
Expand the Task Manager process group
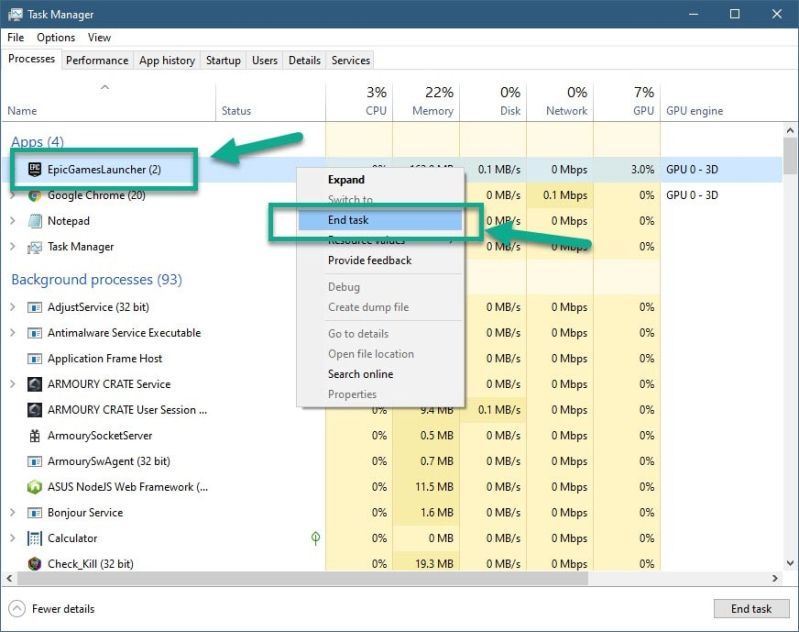coord(13,247)
